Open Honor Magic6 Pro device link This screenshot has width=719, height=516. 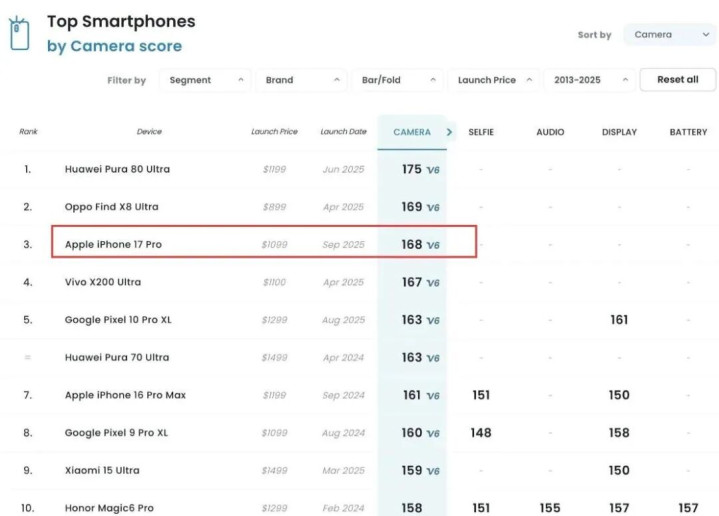click(x=109, y=508)
